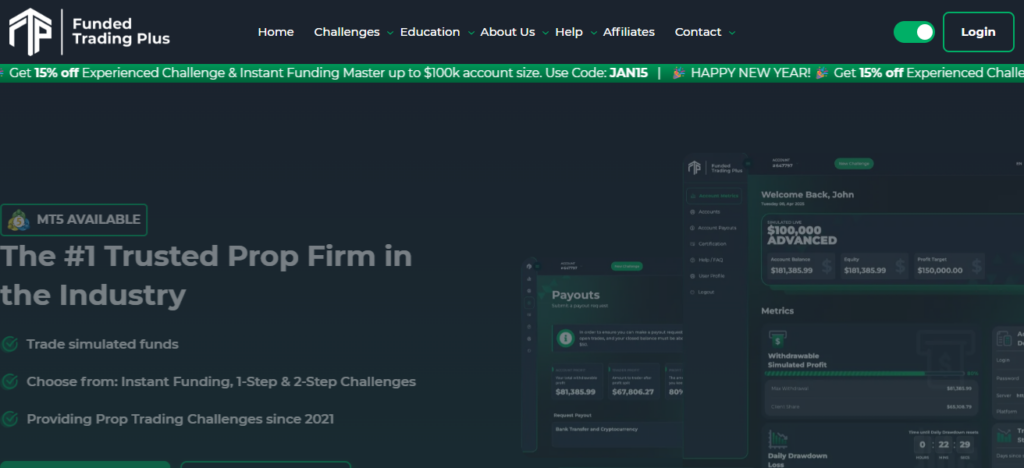
Task: Select Account Metrics in dashboard mockup sidebar
Action: click(714, 196)
